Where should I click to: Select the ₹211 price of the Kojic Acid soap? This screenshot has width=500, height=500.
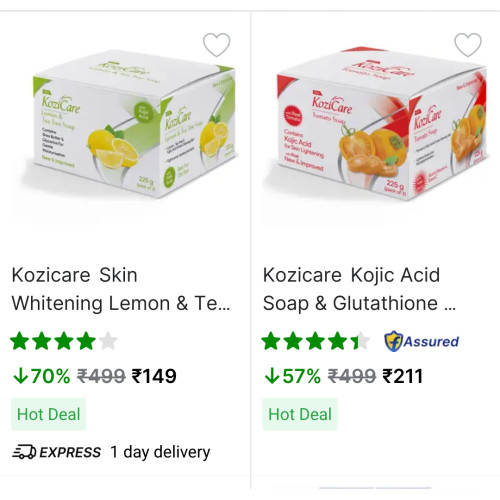403,376
